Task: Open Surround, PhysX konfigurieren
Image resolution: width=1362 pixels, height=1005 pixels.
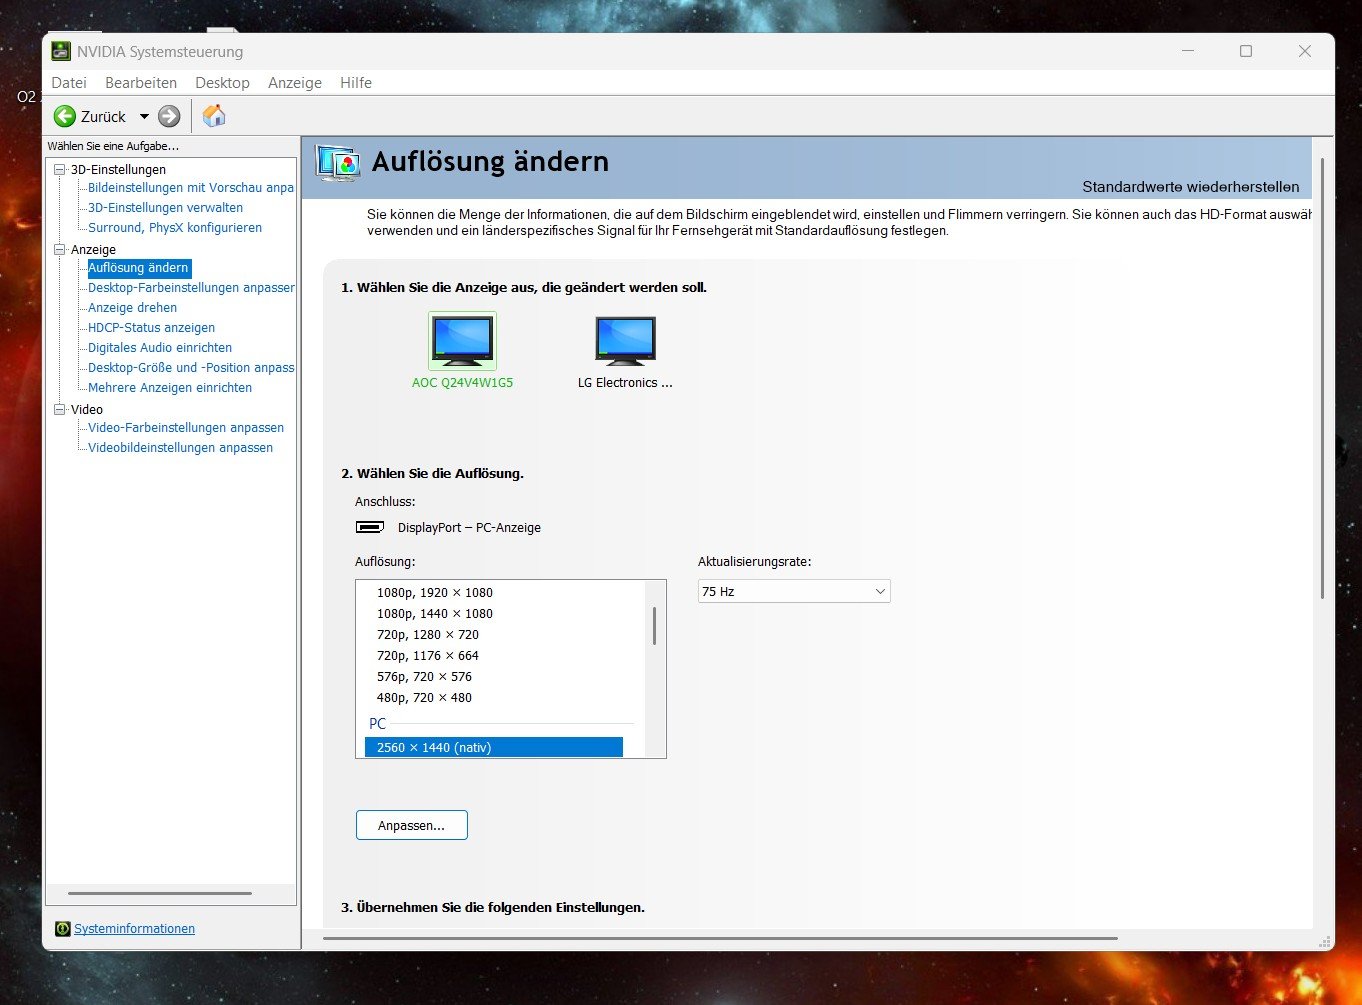Action: click(175, 228)
